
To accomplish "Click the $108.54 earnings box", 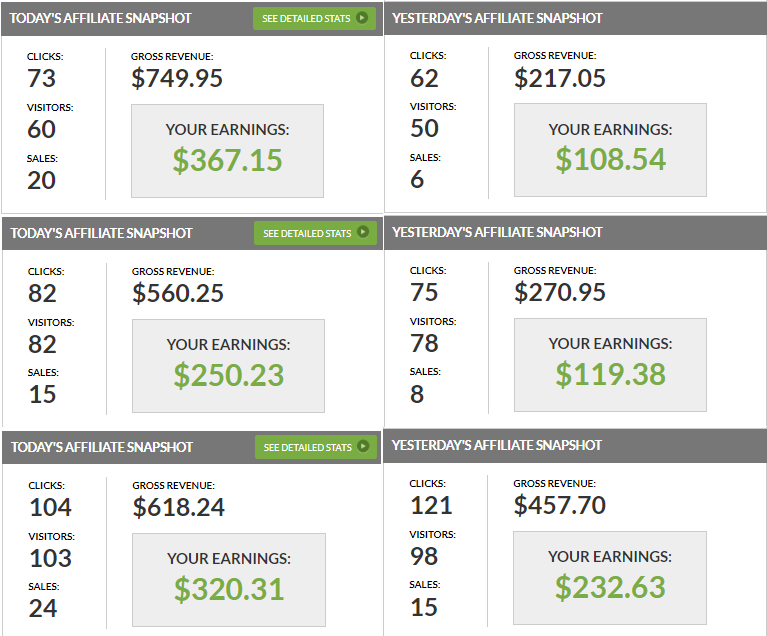I will coord(610,151).
